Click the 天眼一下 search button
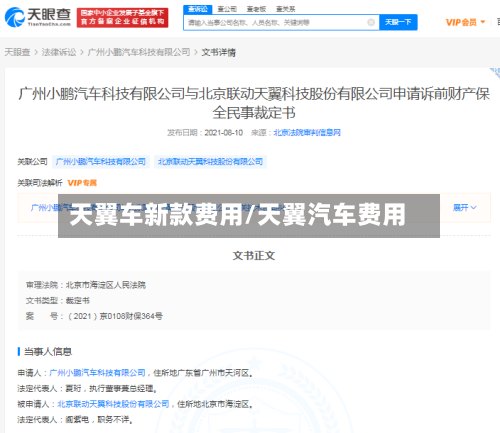 [x=398, y=22]
